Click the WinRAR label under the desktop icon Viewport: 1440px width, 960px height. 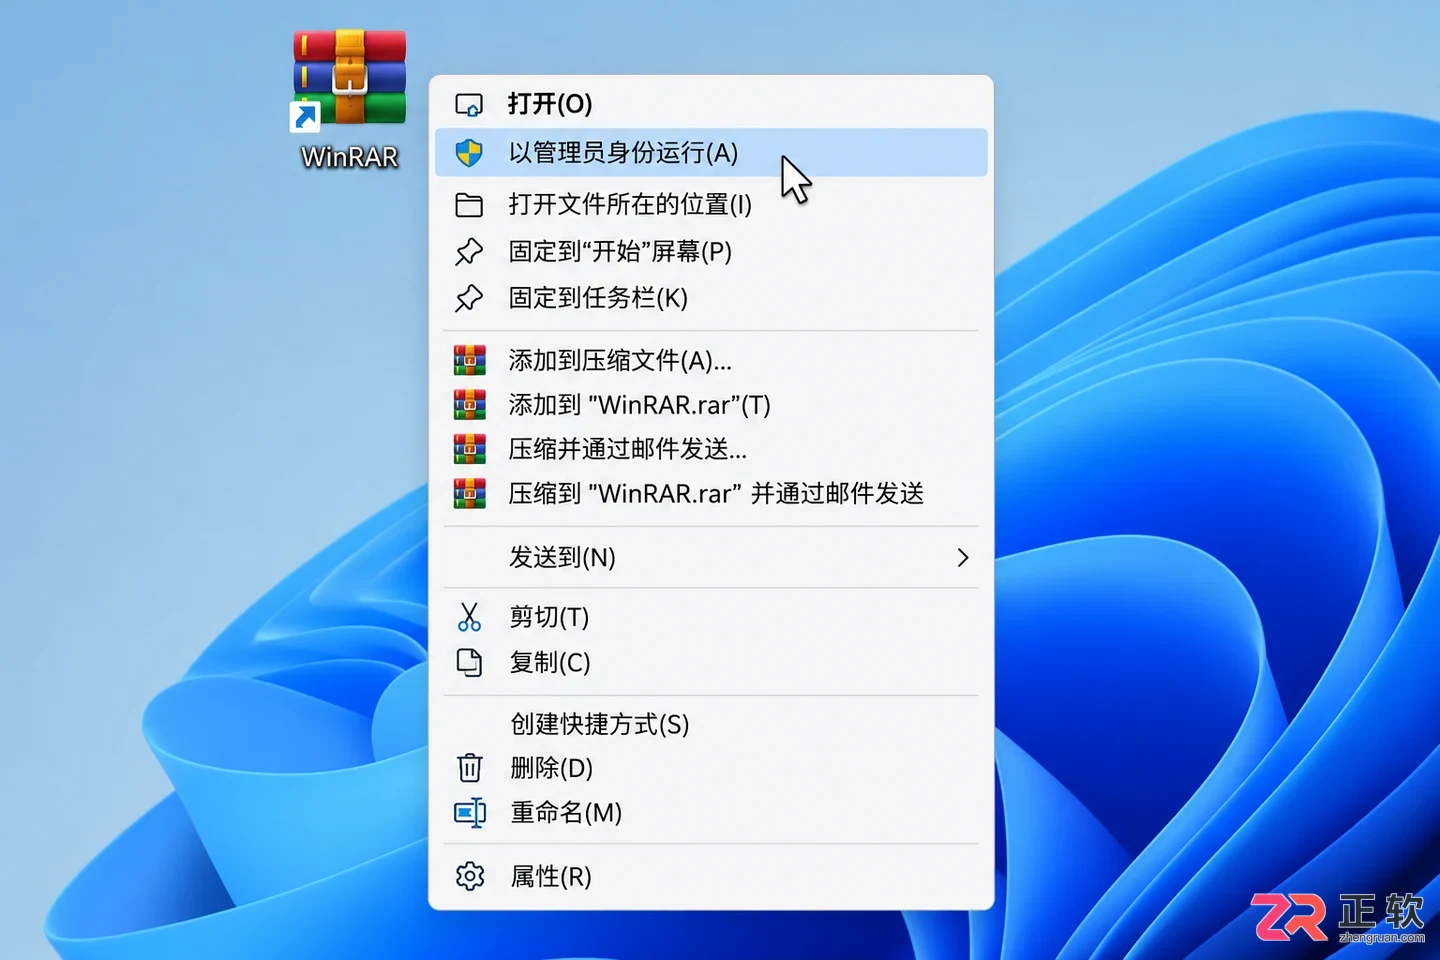[349, 157]
